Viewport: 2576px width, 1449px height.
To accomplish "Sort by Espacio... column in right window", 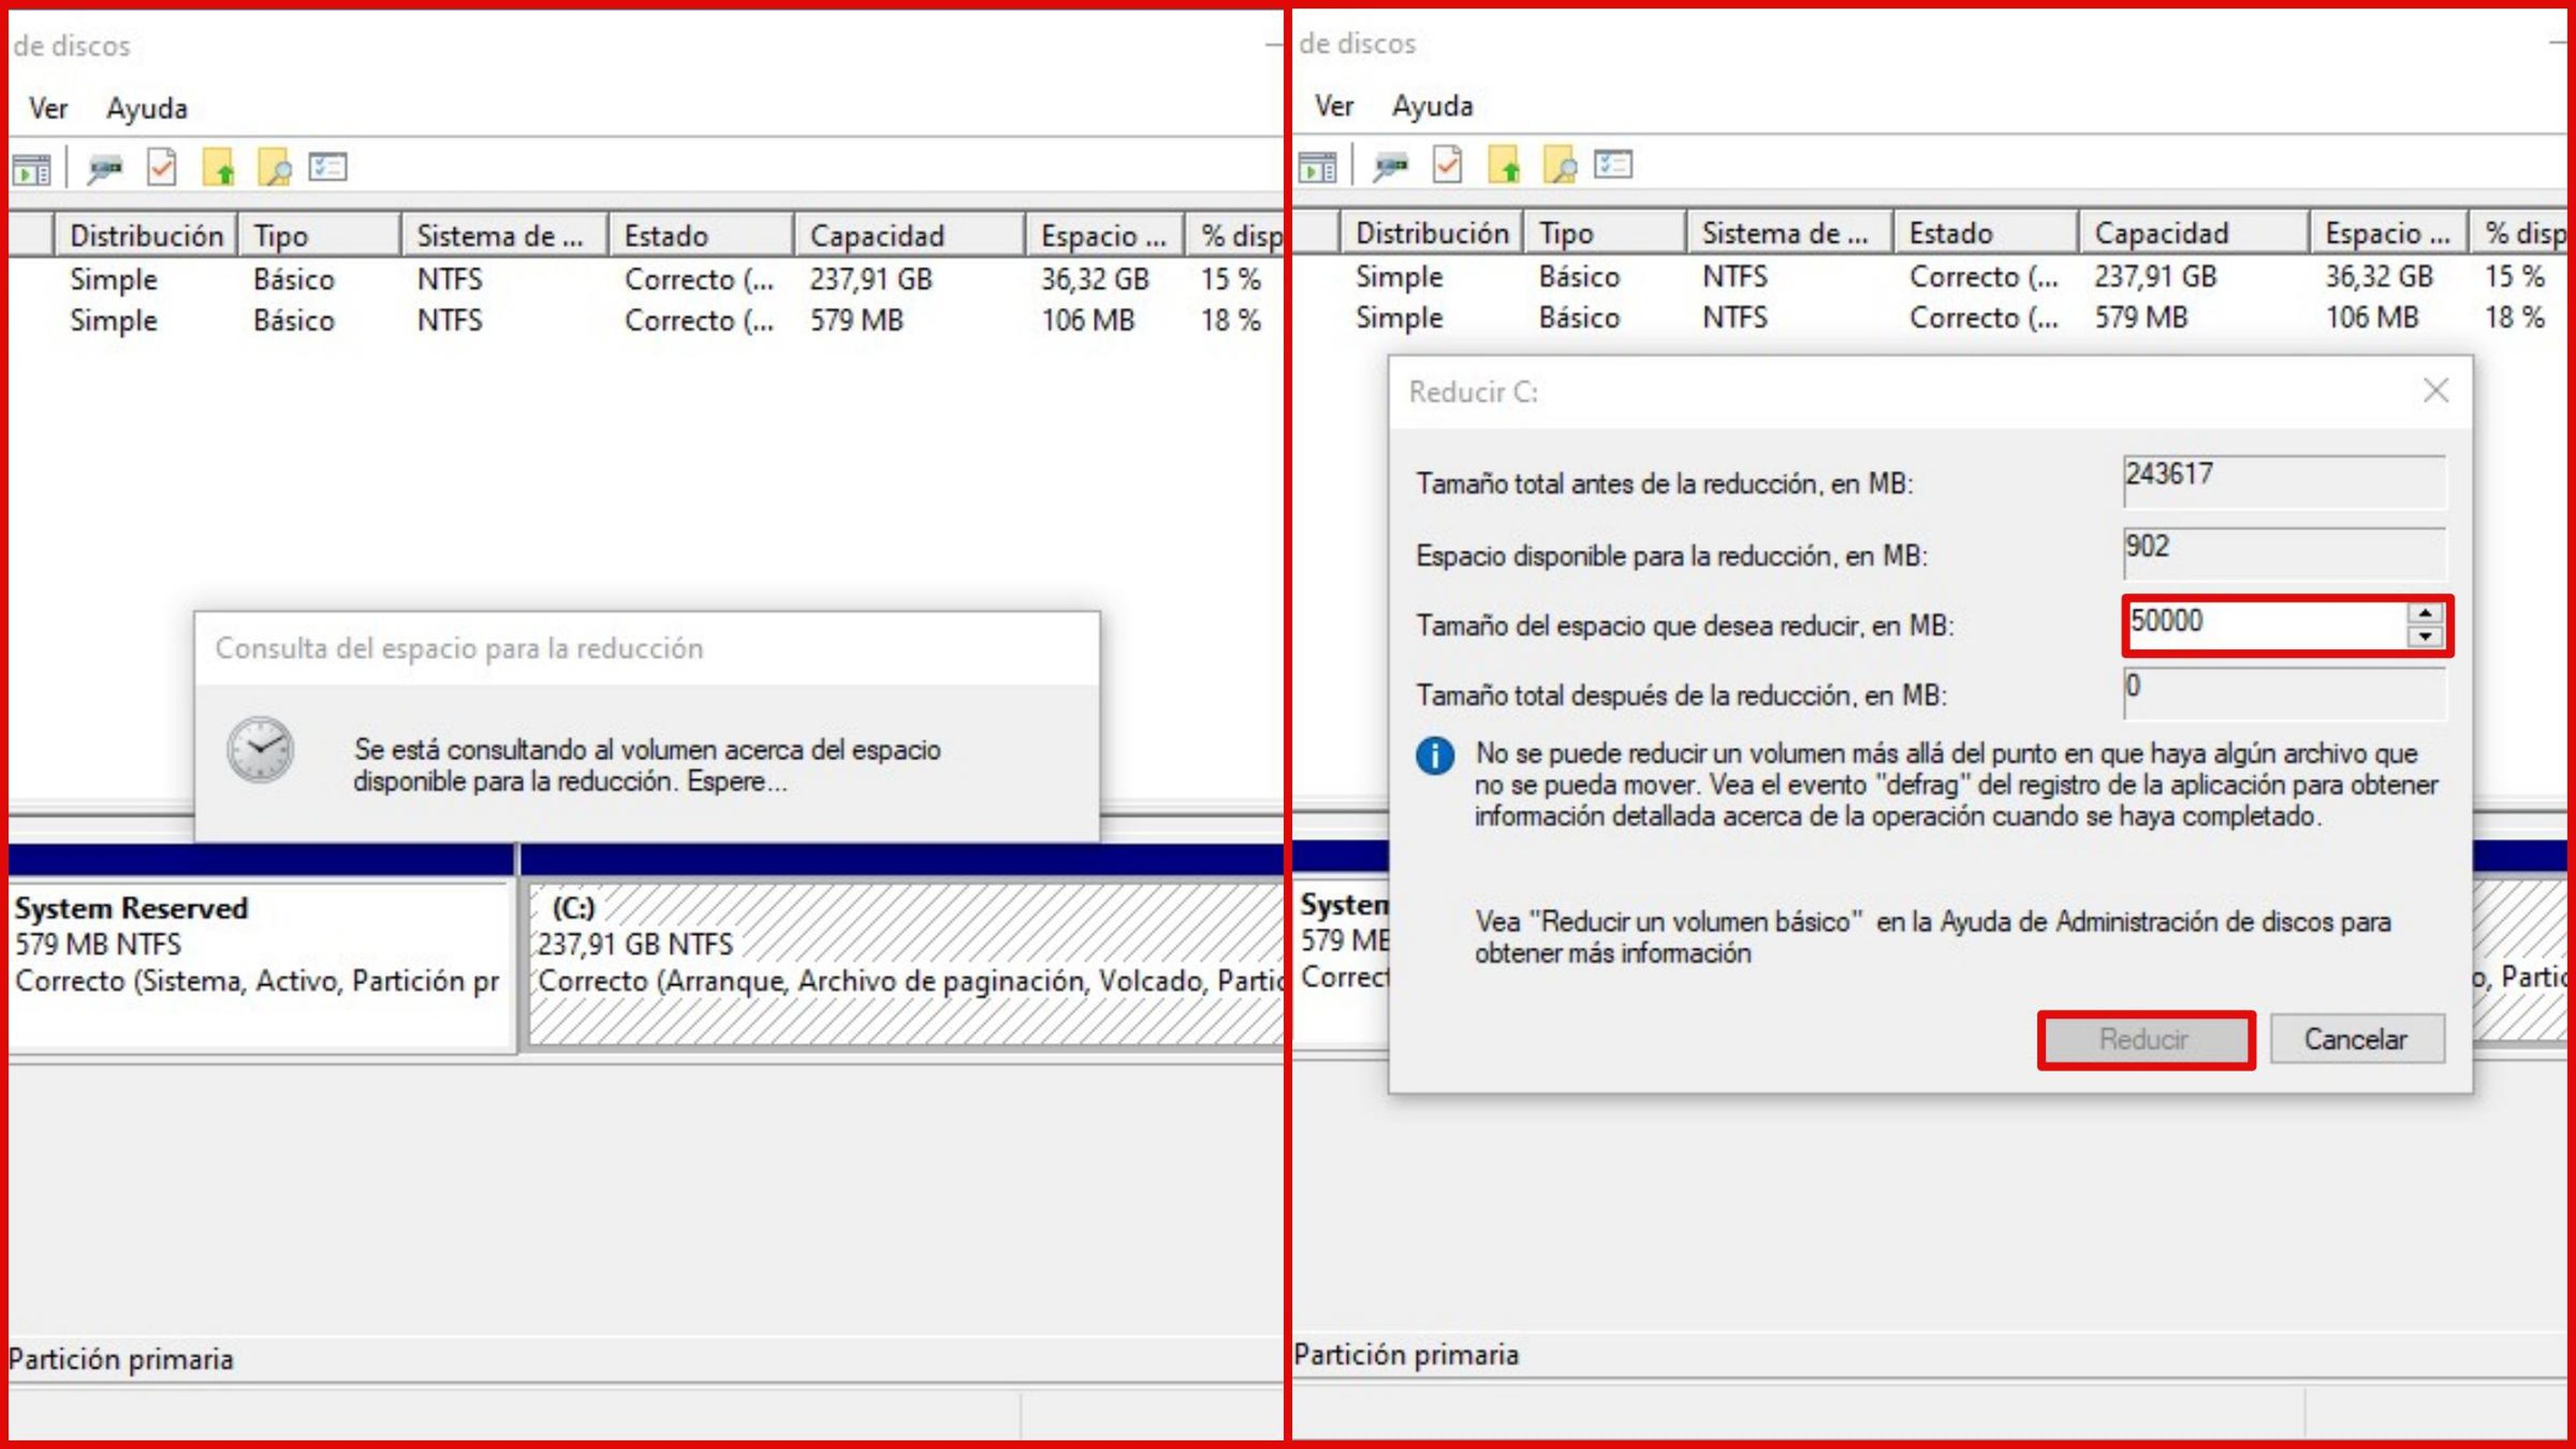I will (2391, 233).
